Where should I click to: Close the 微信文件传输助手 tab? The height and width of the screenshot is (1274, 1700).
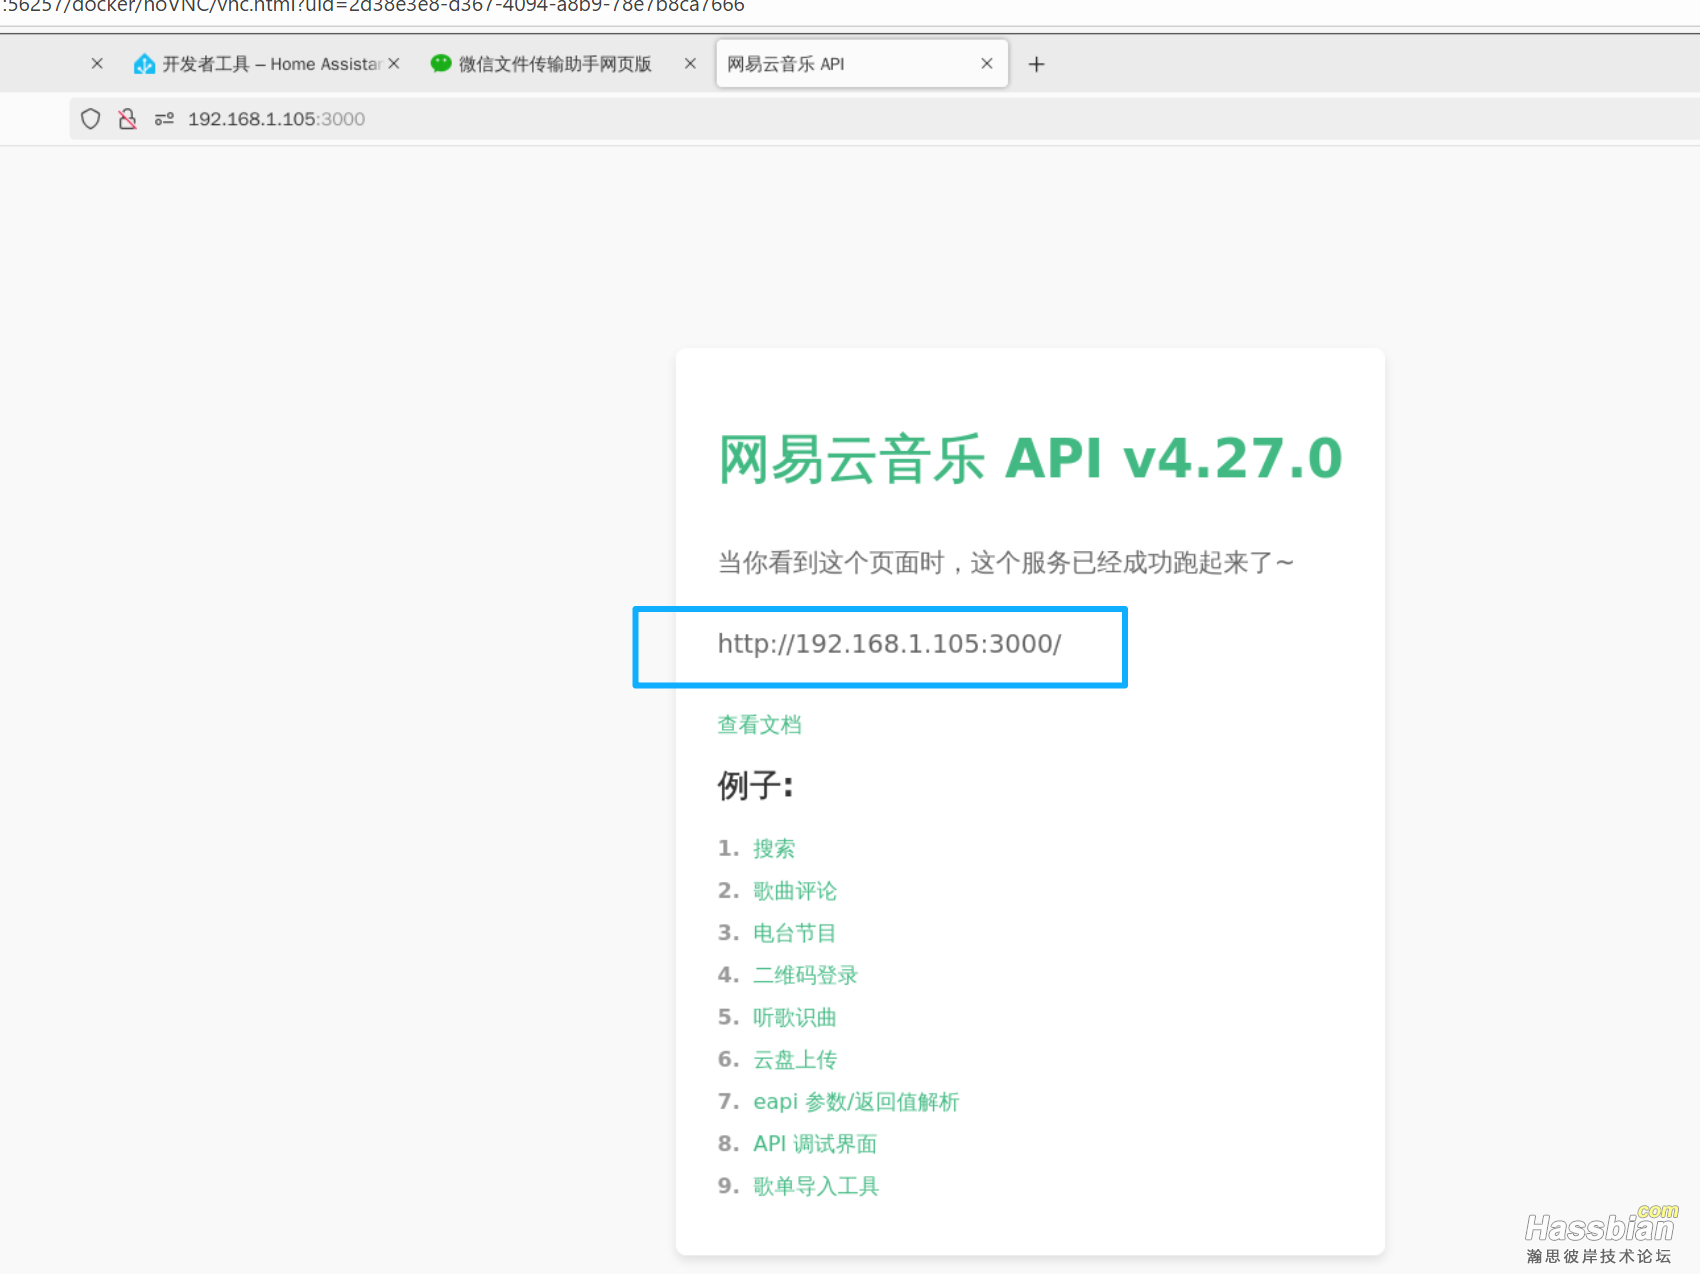point(690,63)
